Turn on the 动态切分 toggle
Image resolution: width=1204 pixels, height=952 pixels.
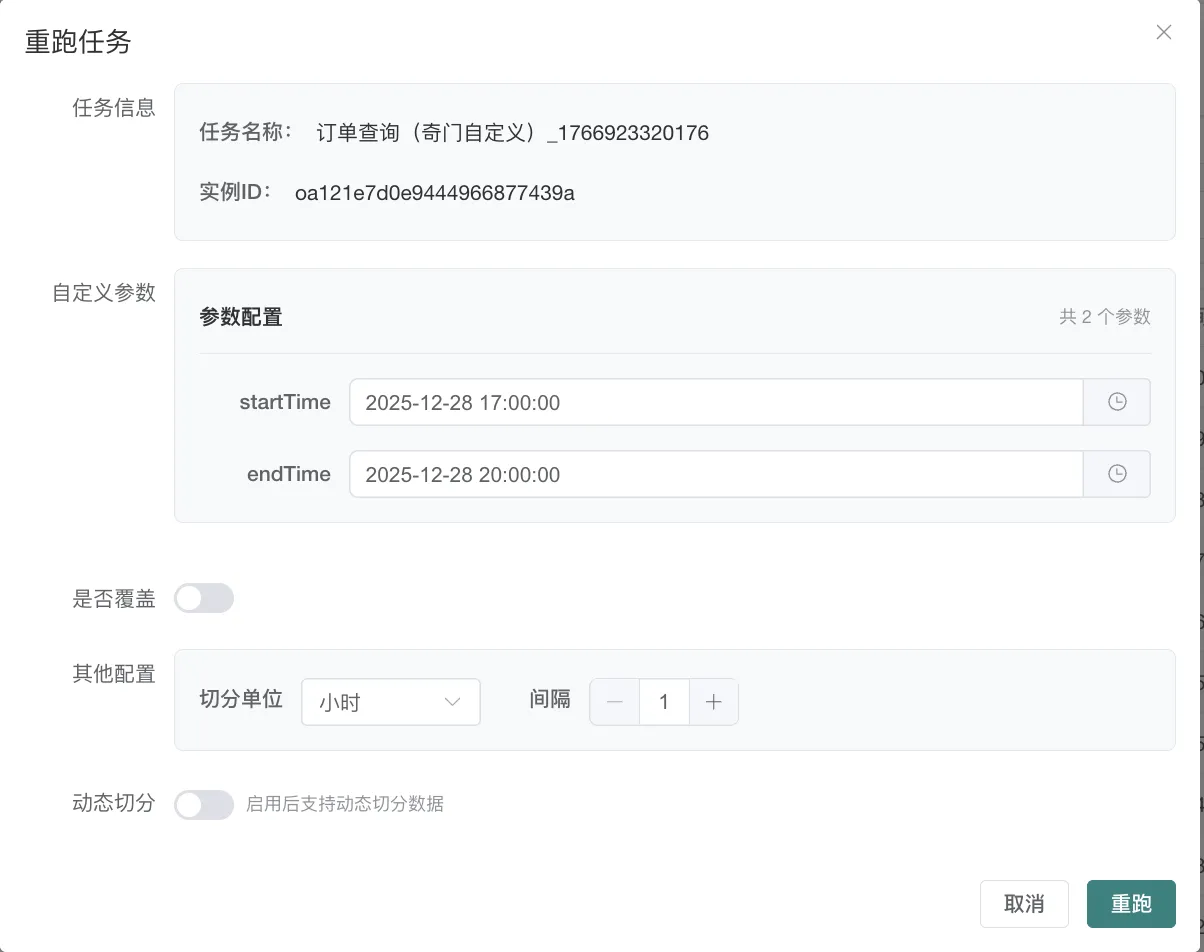204,804
